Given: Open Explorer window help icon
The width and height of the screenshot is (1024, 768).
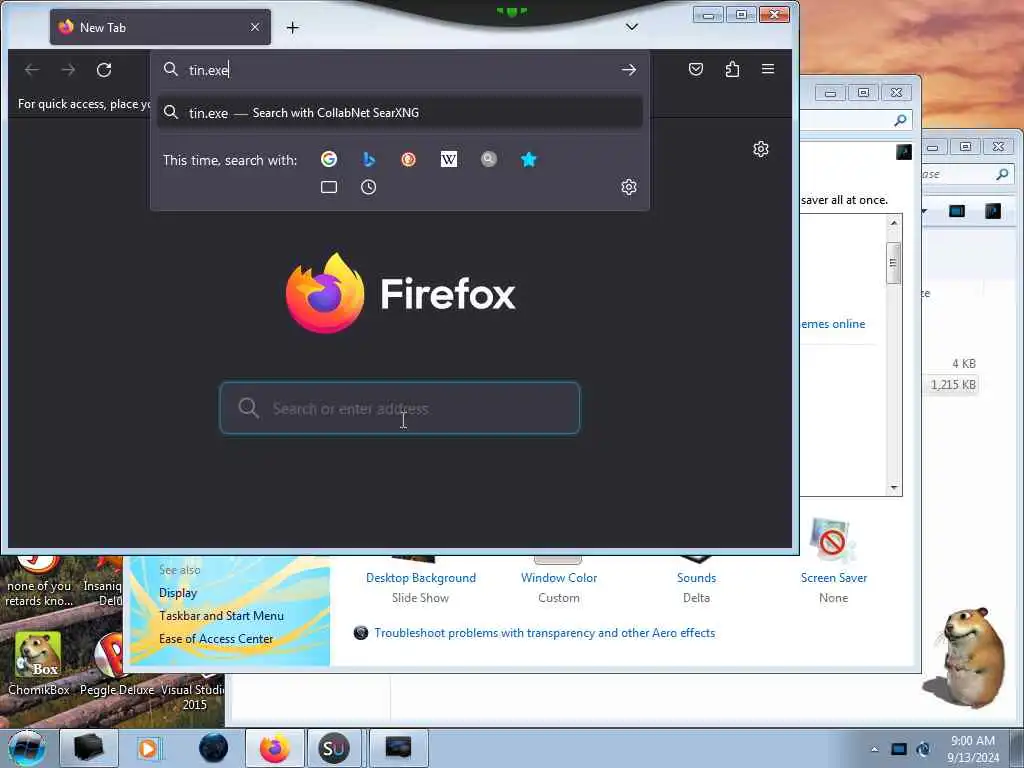Looking at the screenshot, I should click(993, 211).
